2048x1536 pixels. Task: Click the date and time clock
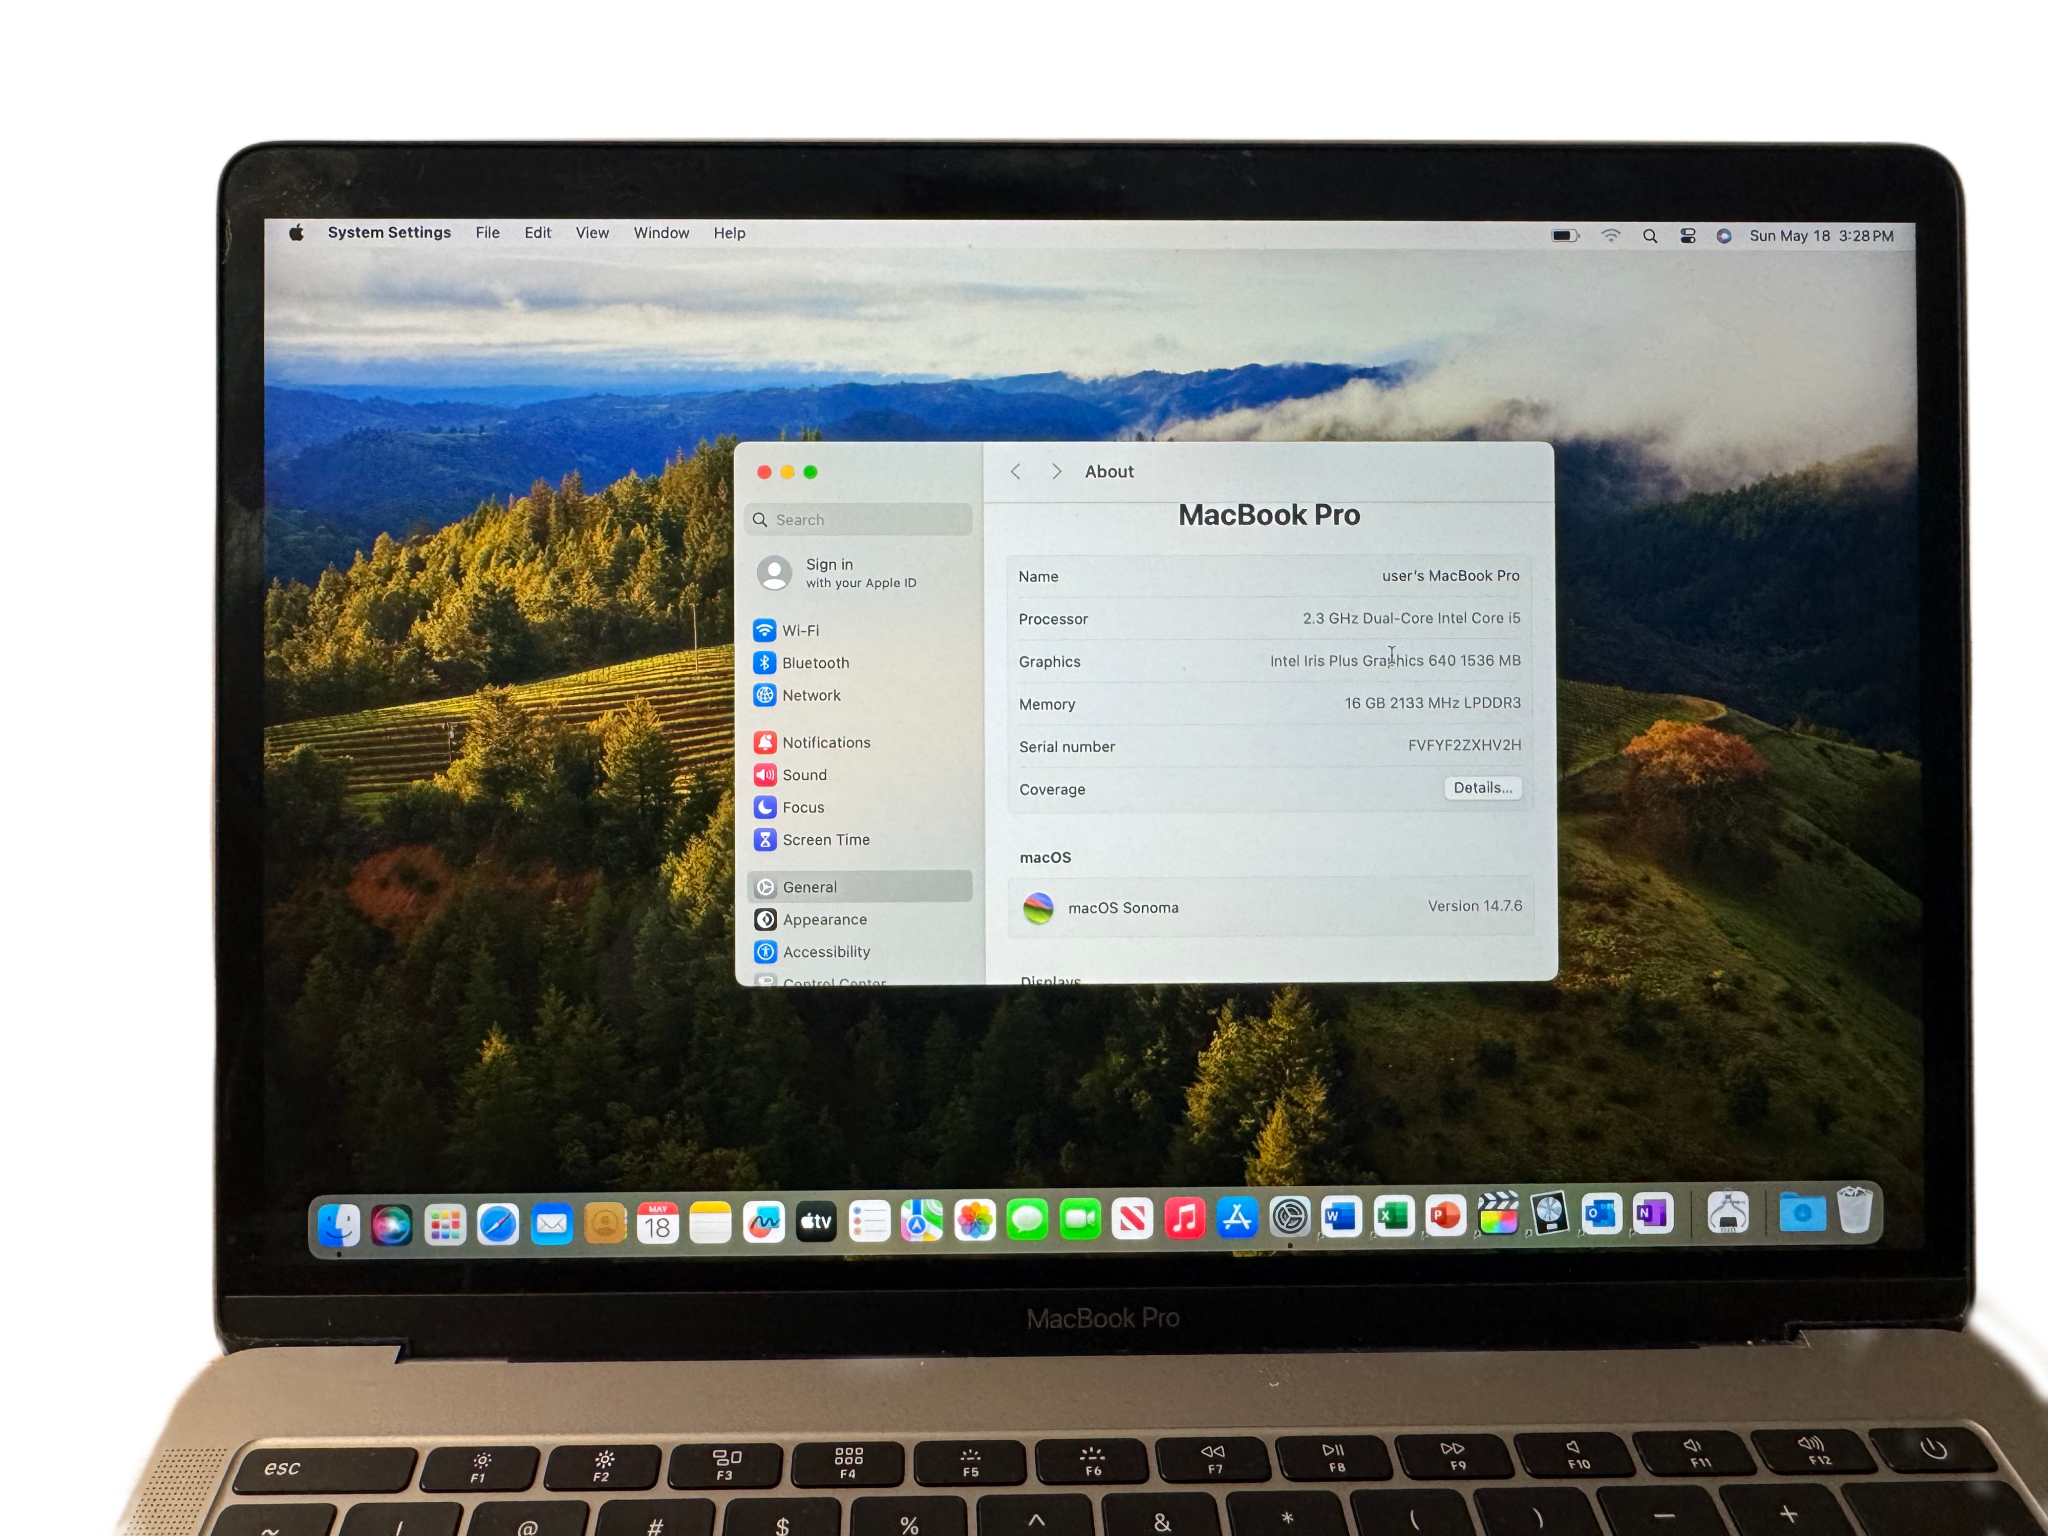(1821, 236)
